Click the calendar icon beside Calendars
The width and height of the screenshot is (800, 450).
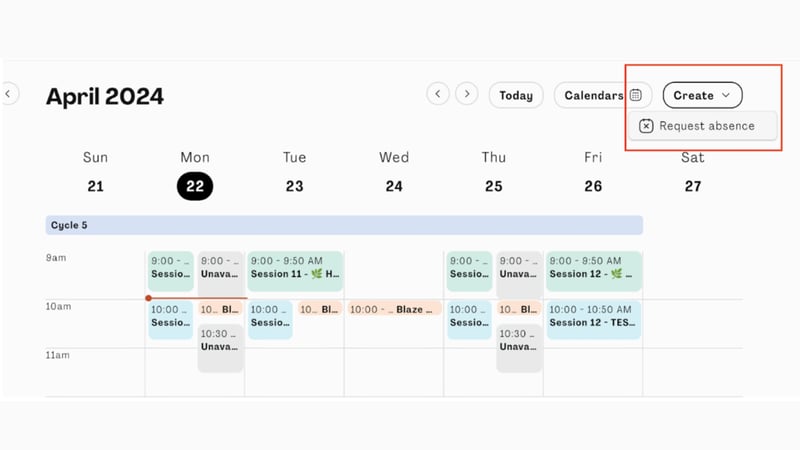[636, 95]
